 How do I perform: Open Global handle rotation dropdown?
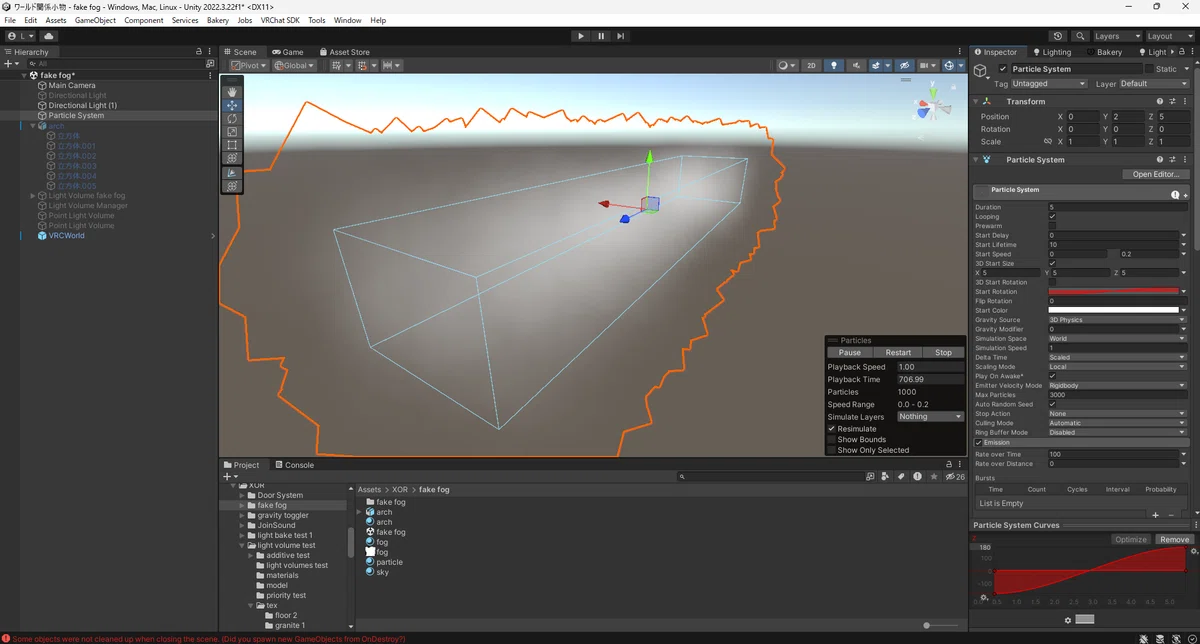[x=294, y=65]
